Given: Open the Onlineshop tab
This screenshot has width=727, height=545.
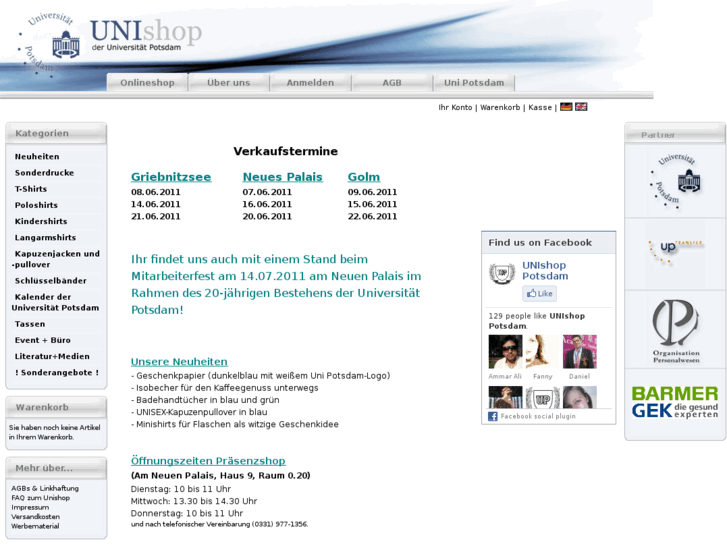Looking at the screenshot, I should click(147, 83).
